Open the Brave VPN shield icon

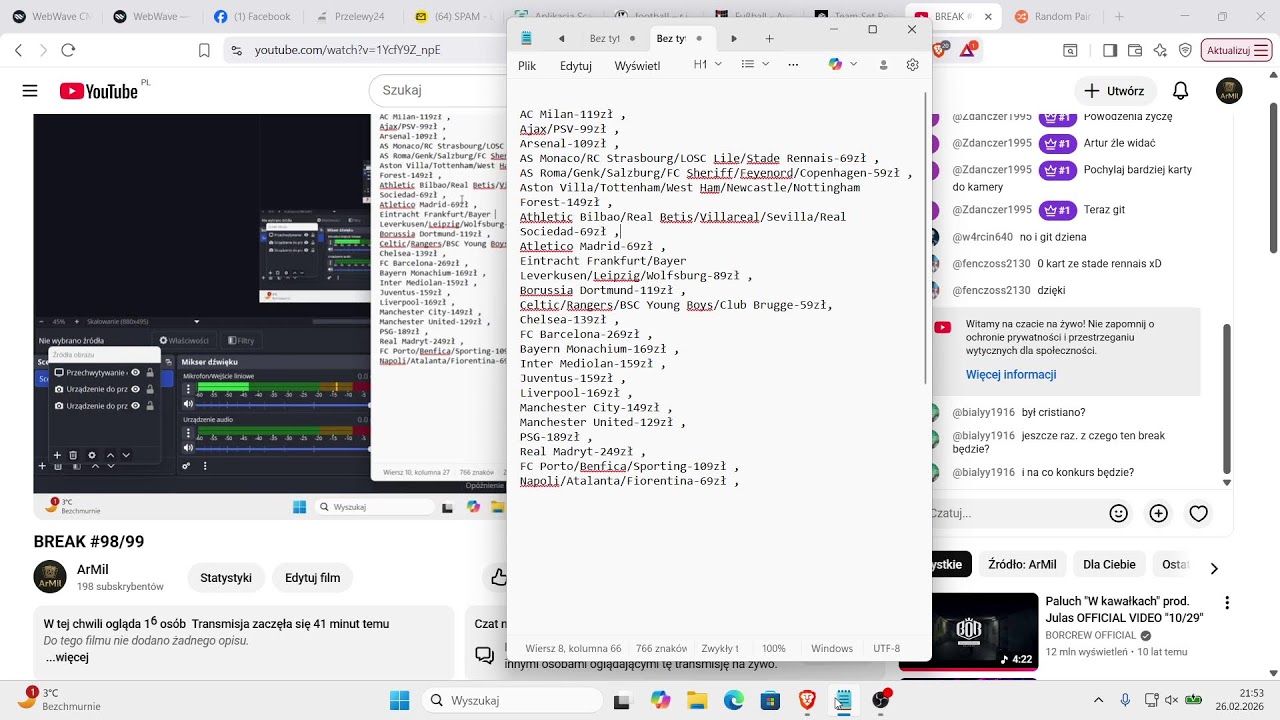pyautogui.click(x=1185, y=50)
